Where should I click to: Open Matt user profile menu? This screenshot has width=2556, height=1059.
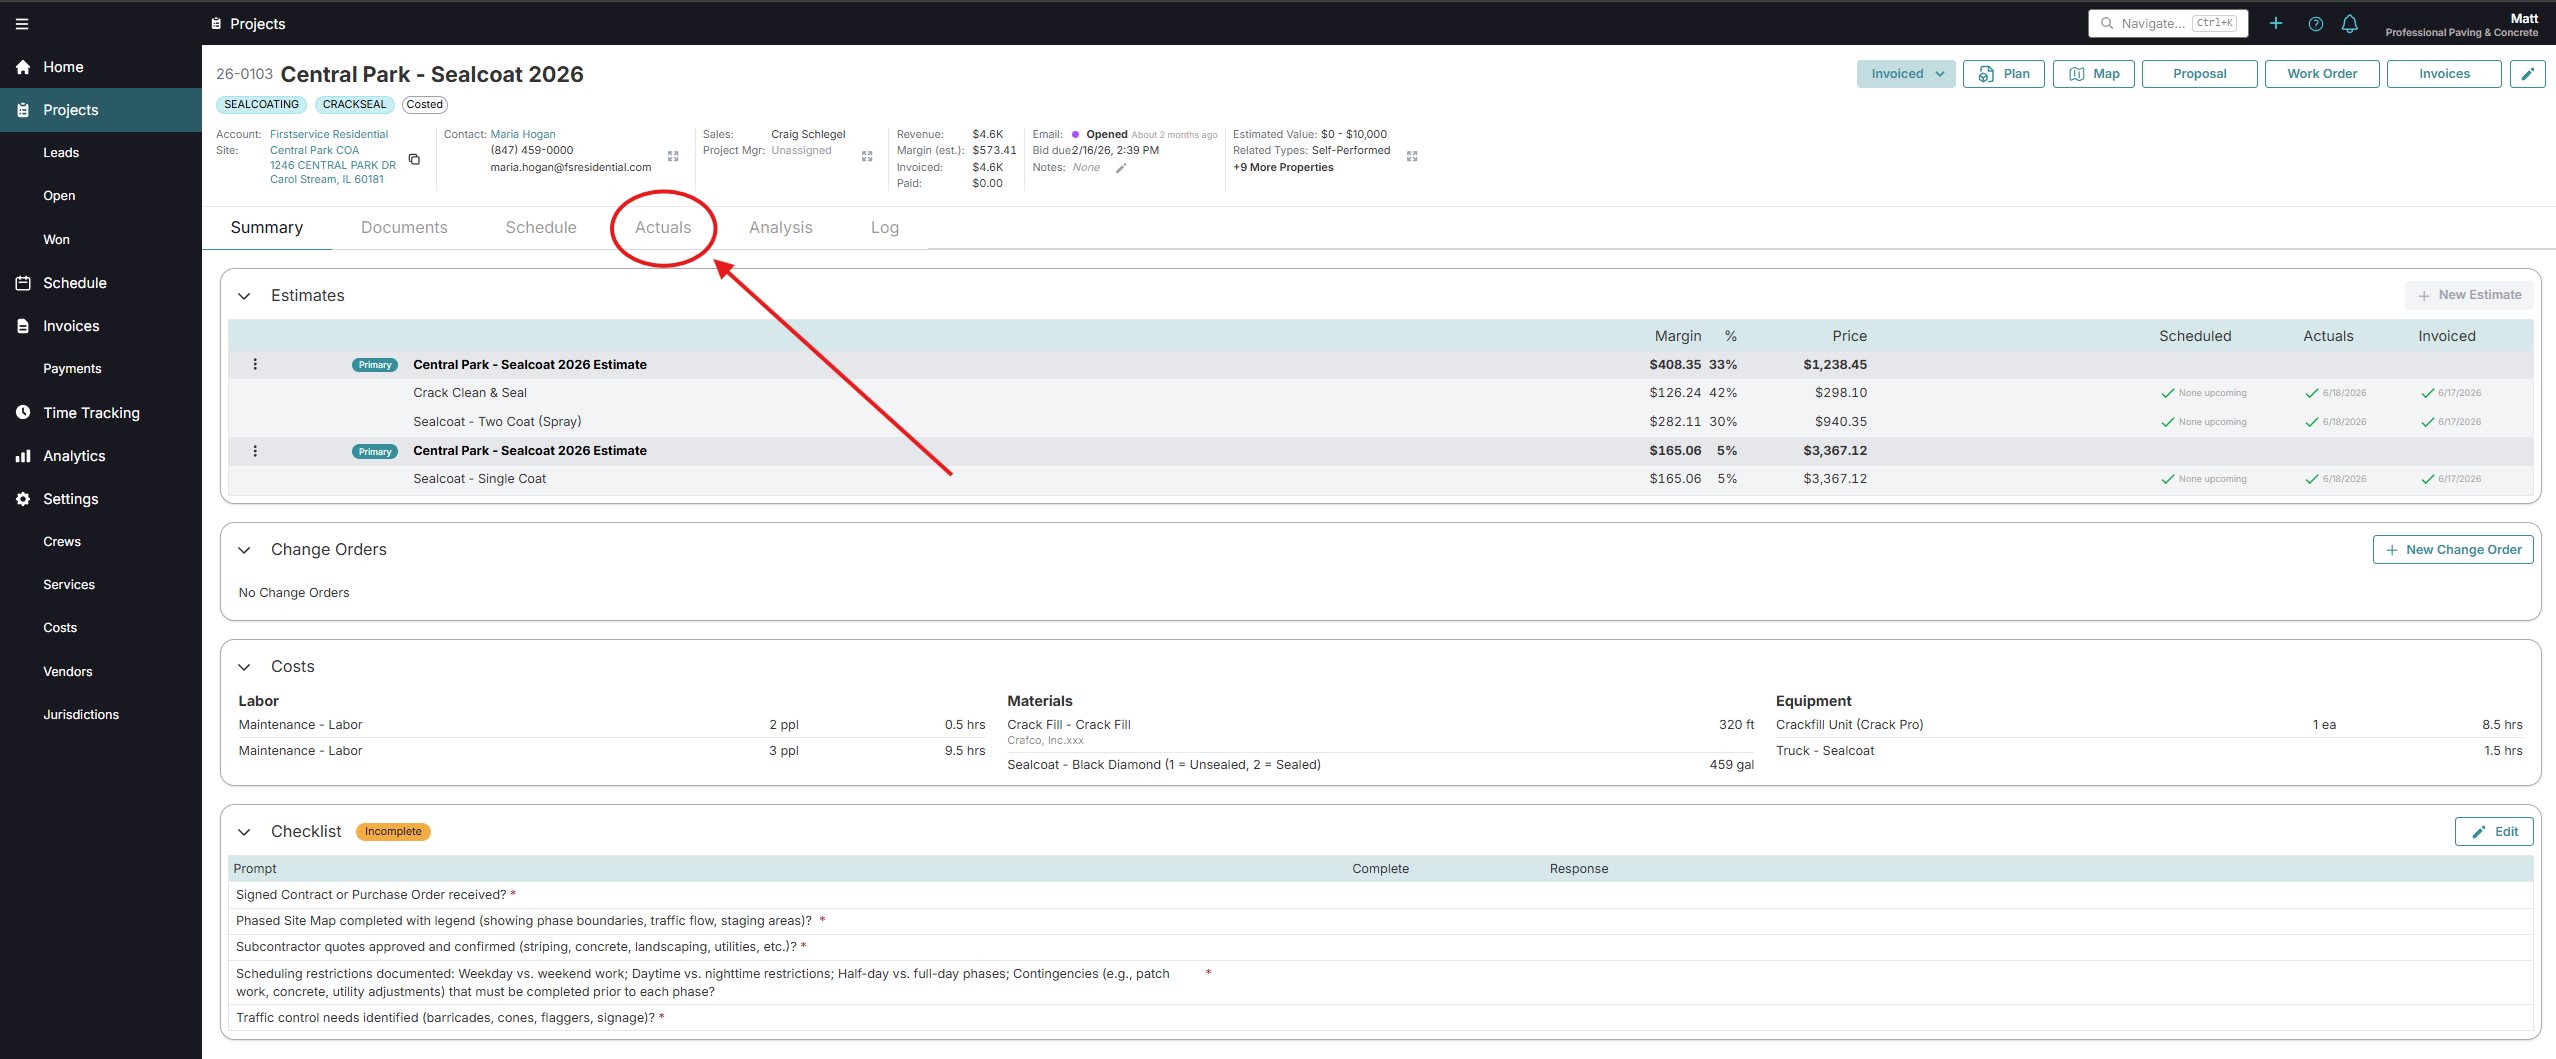click(2462, 24)
